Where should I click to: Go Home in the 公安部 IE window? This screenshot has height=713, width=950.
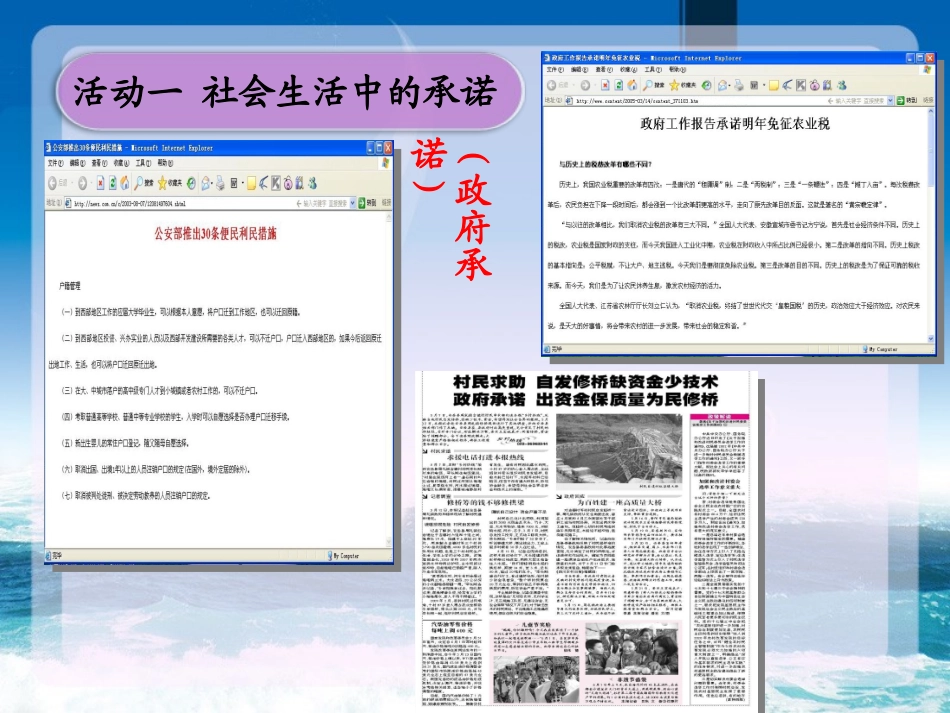[125, 183]
